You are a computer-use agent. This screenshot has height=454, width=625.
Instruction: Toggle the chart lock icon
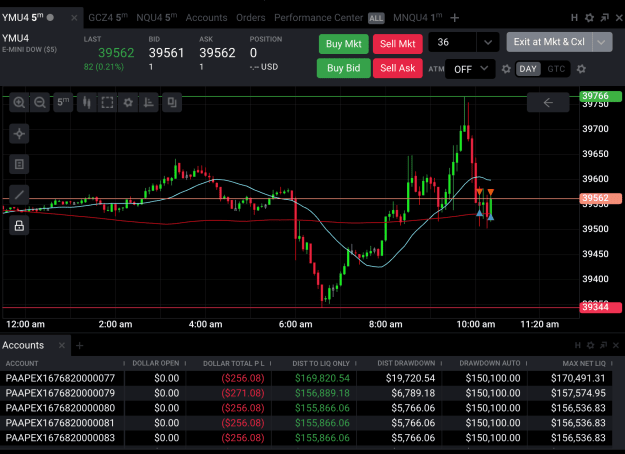[x=19, y=226]
